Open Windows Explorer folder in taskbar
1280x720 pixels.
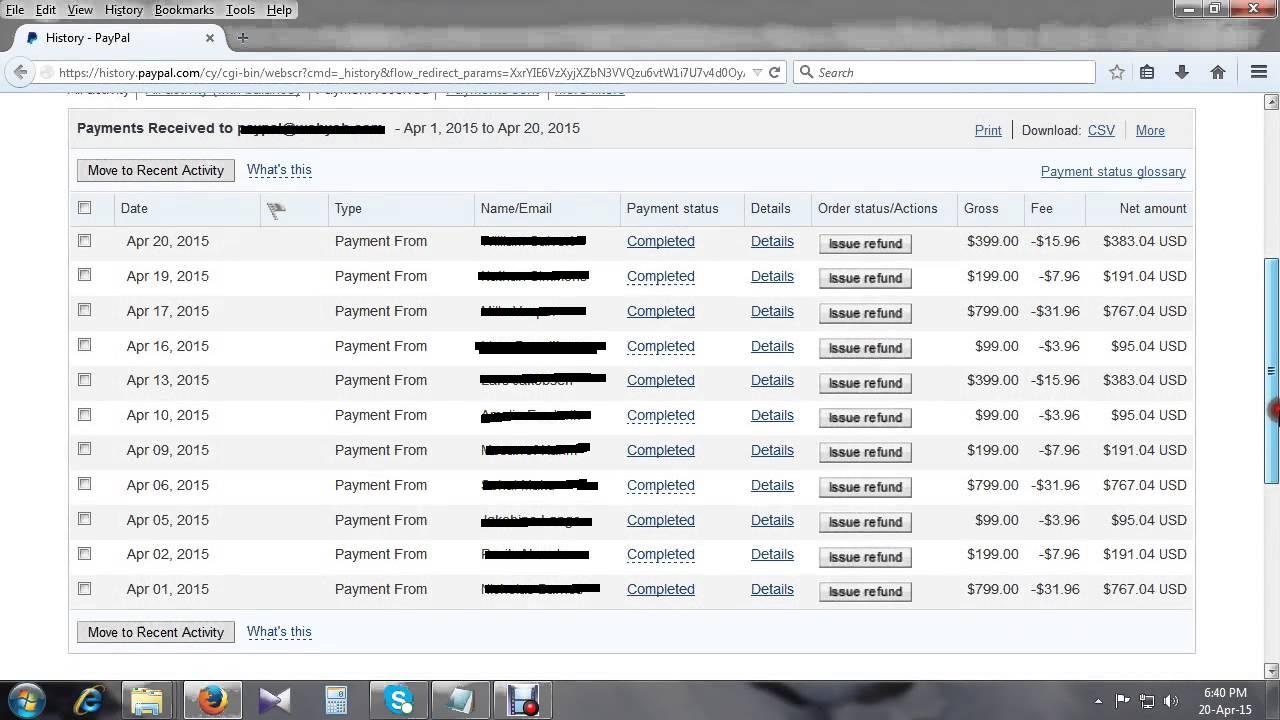147,701
